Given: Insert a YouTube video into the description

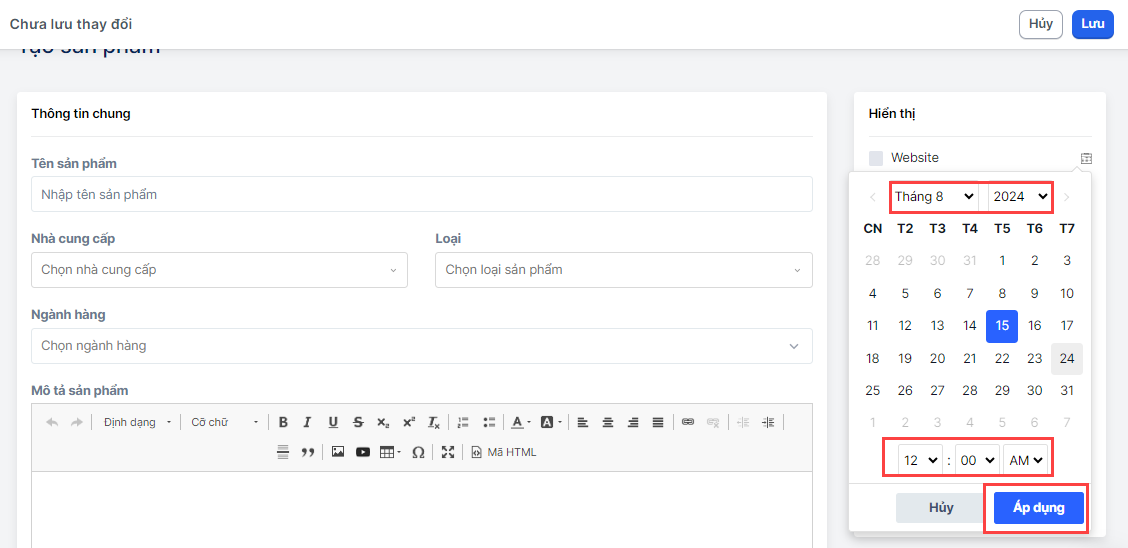Looking at the screenshot, I should click(362, 452).
